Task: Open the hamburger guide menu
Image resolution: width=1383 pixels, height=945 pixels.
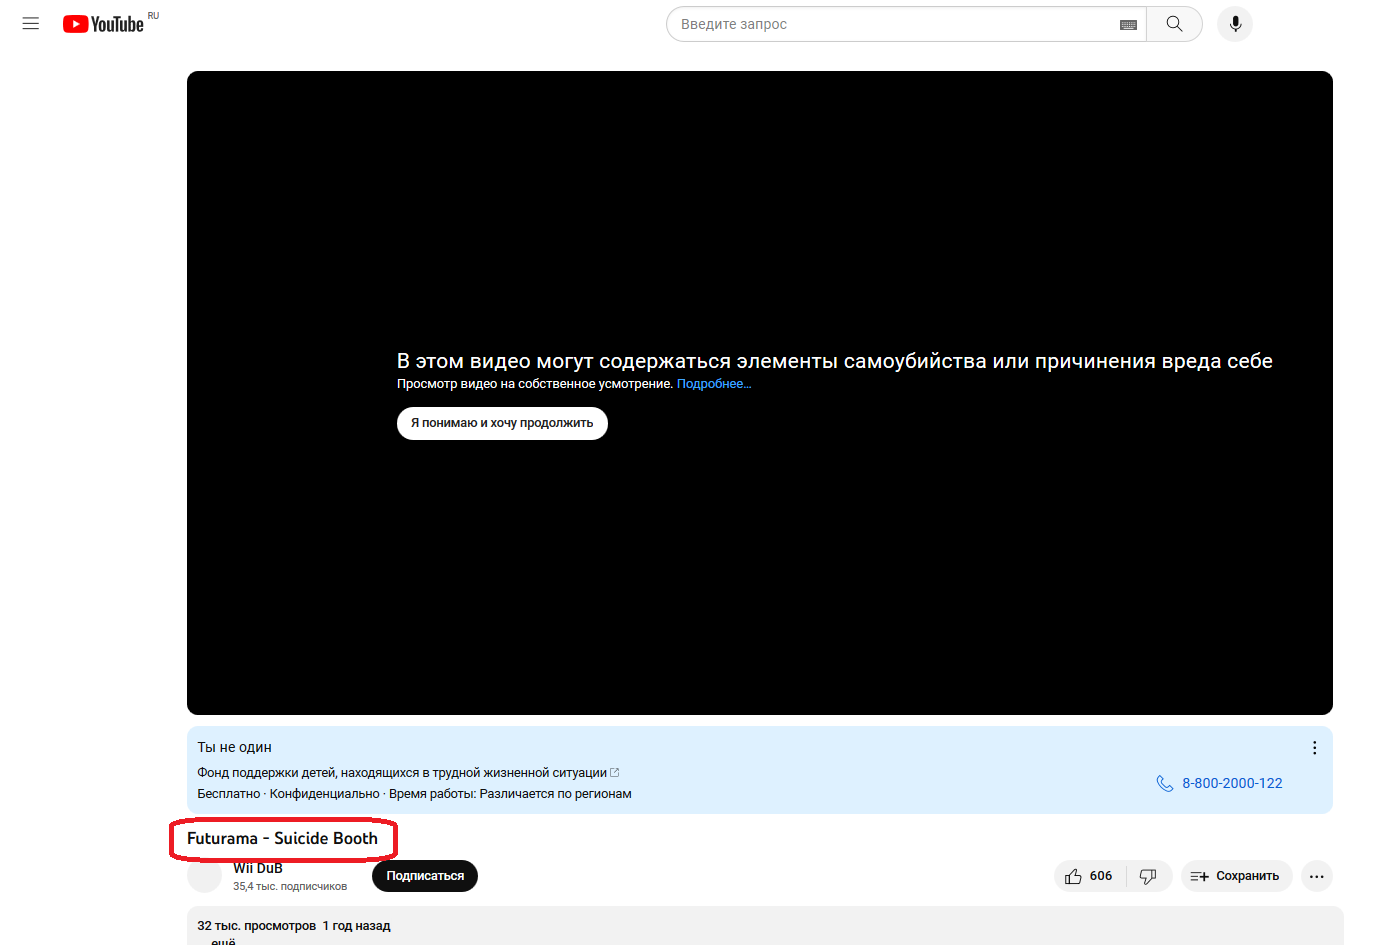Action: [x=31, y=24]
